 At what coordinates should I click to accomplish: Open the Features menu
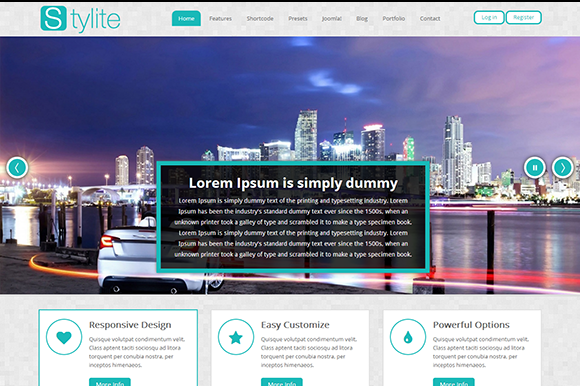220,18
